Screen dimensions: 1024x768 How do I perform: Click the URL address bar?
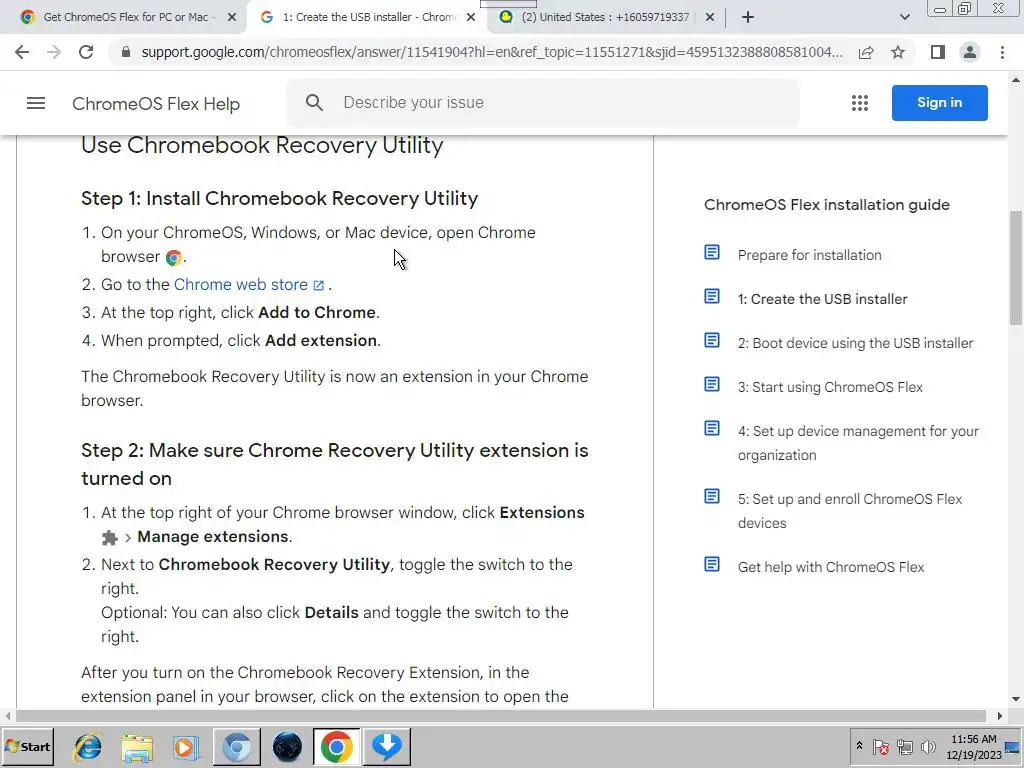tap(491, 52)
